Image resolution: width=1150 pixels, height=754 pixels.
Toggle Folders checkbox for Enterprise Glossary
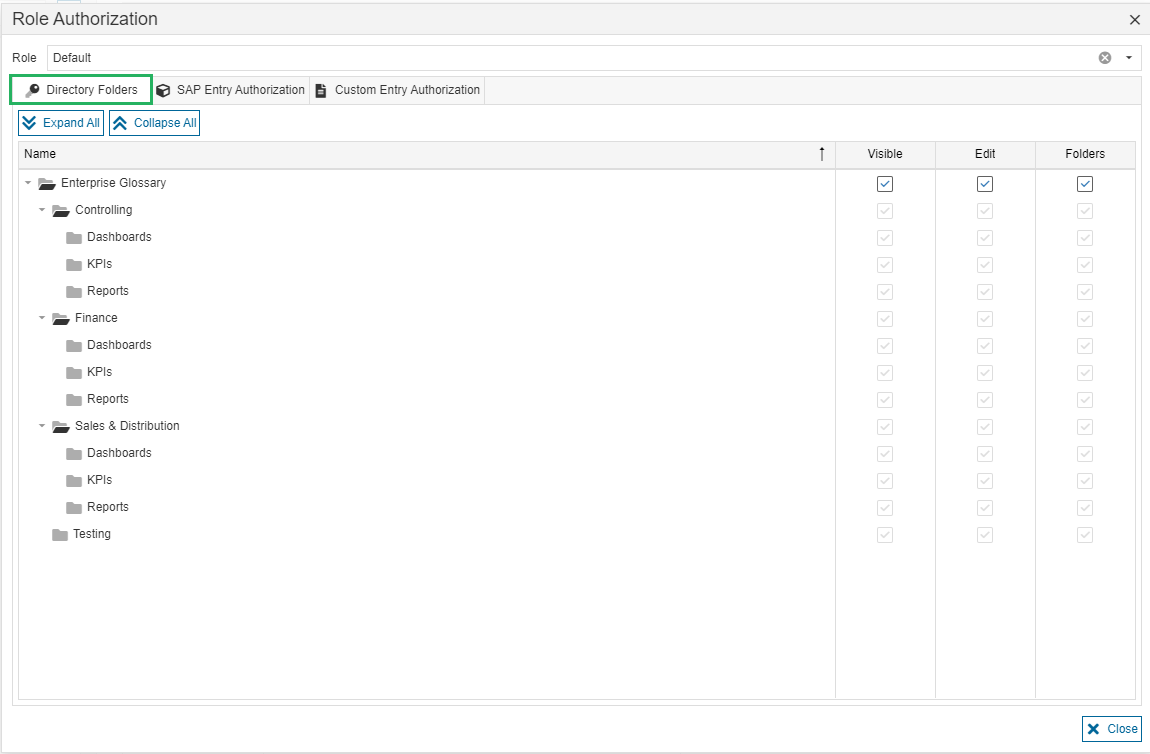point(1085,184)
